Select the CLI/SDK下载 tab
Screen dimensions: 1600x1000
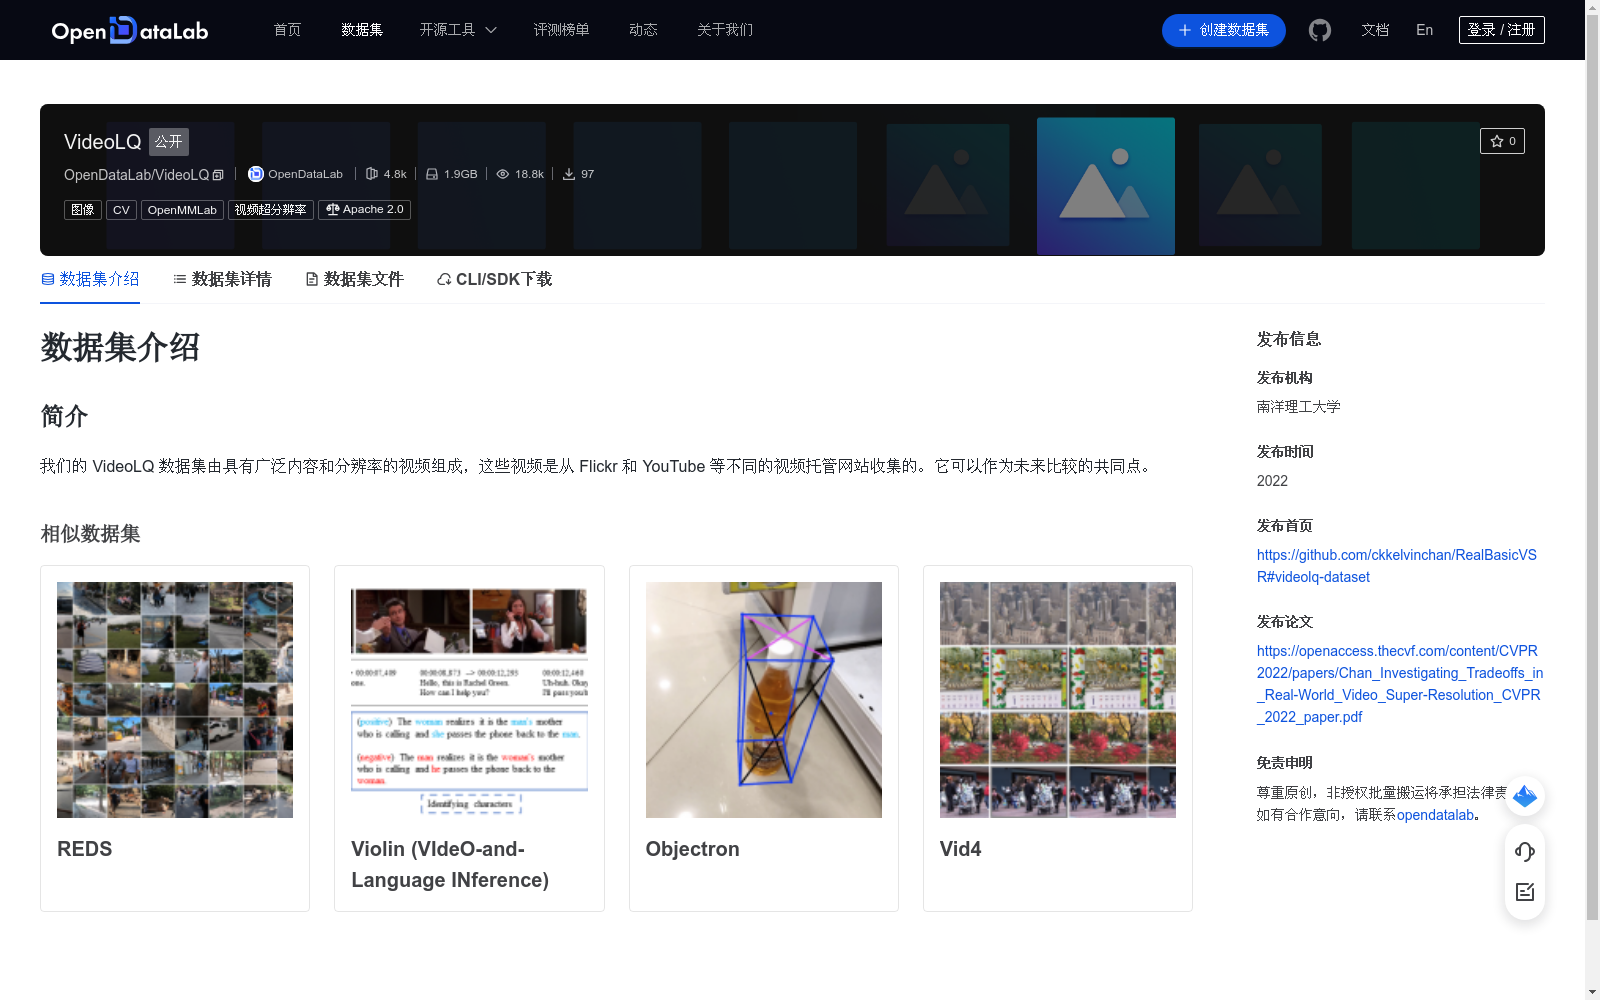(x=494, y=279)
